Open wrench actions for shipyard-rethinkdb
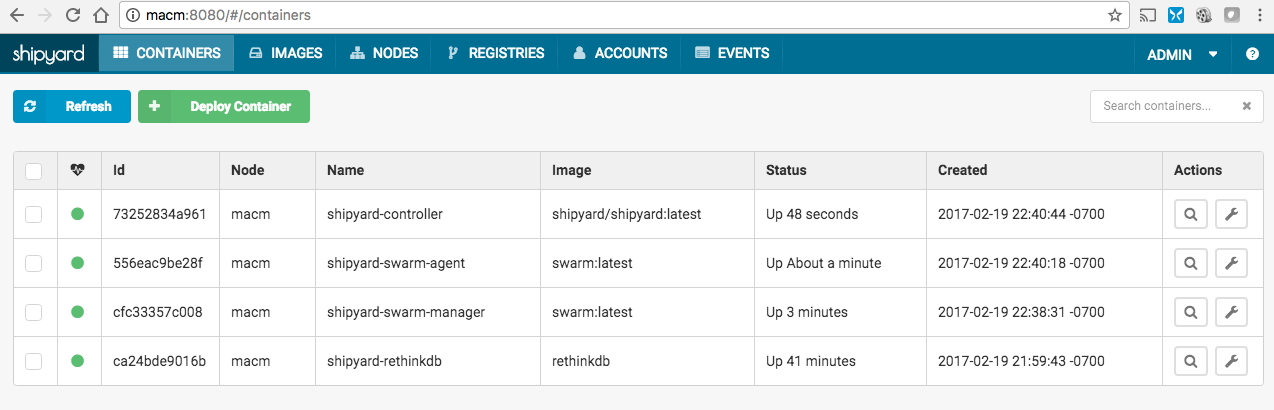This screenshot has width=1274, height=410. coord(1232,361)
